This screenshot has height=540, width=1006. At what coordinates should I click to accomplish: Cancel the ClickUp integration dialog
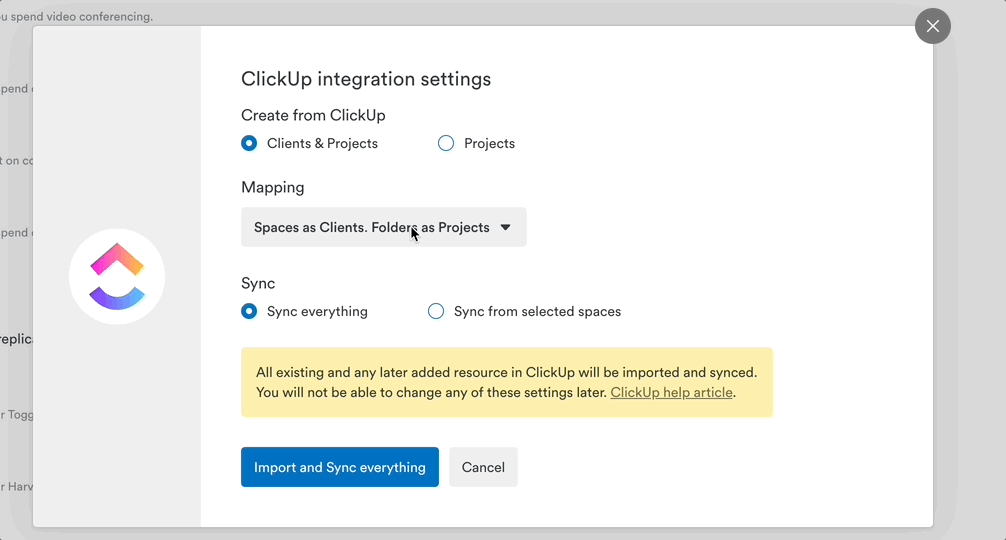[x=483, y=467]
